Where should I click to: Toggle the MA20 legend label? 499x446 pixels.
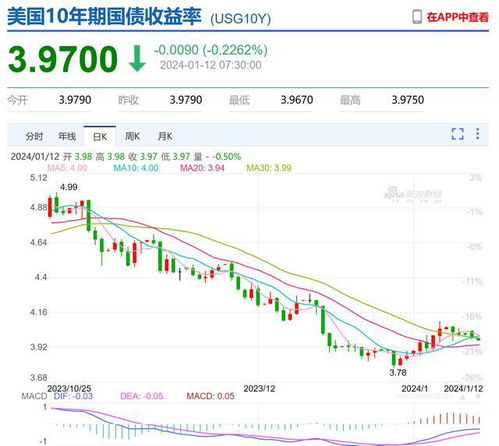tap(202, 168)
